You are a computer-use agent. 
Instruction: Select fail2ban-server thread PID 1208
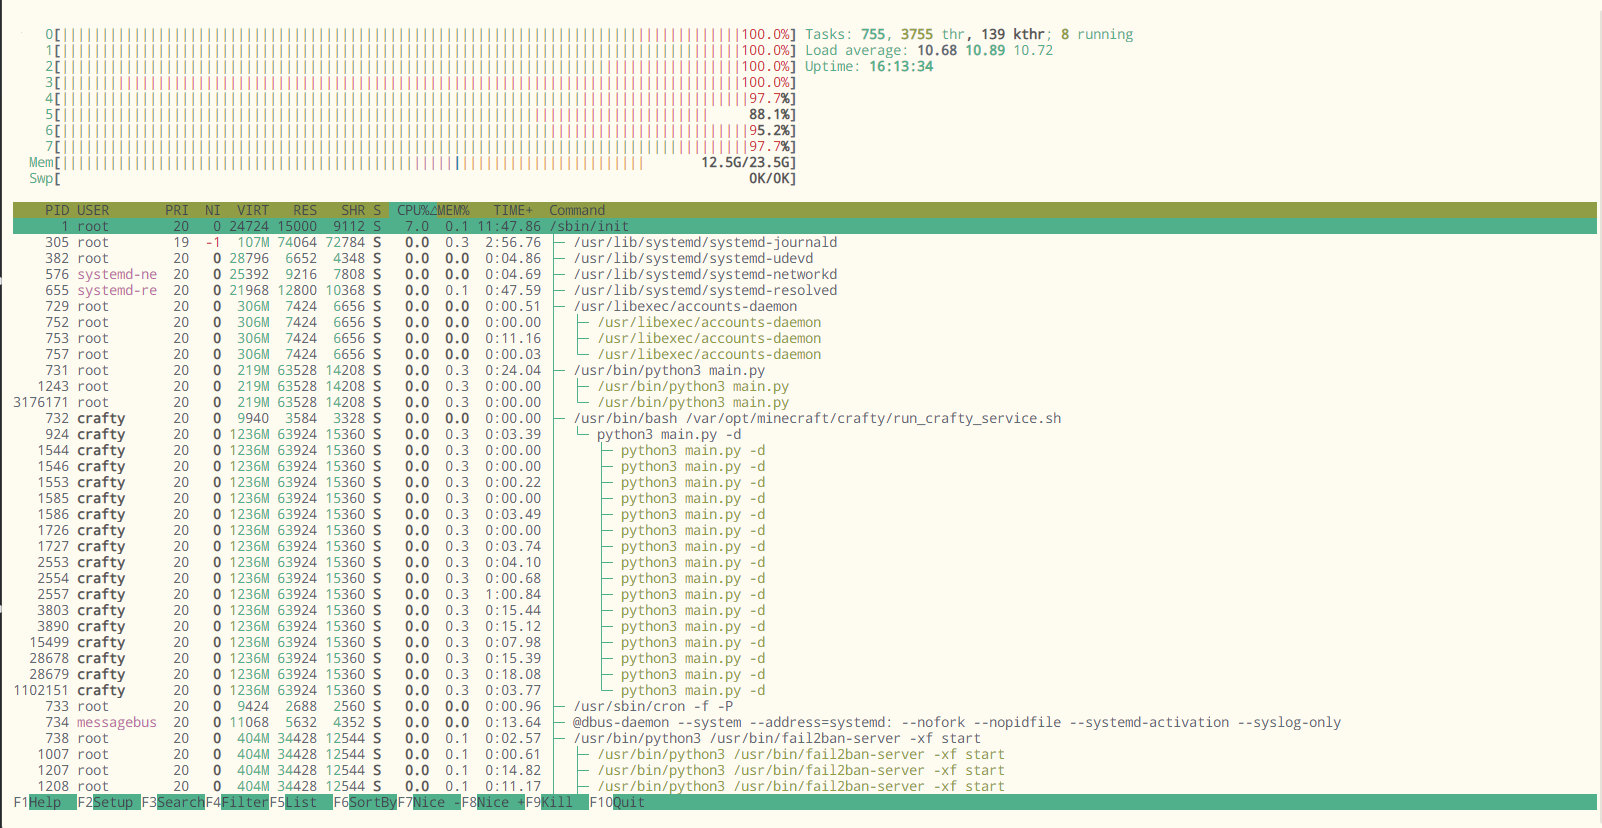(x=804, y=786)
